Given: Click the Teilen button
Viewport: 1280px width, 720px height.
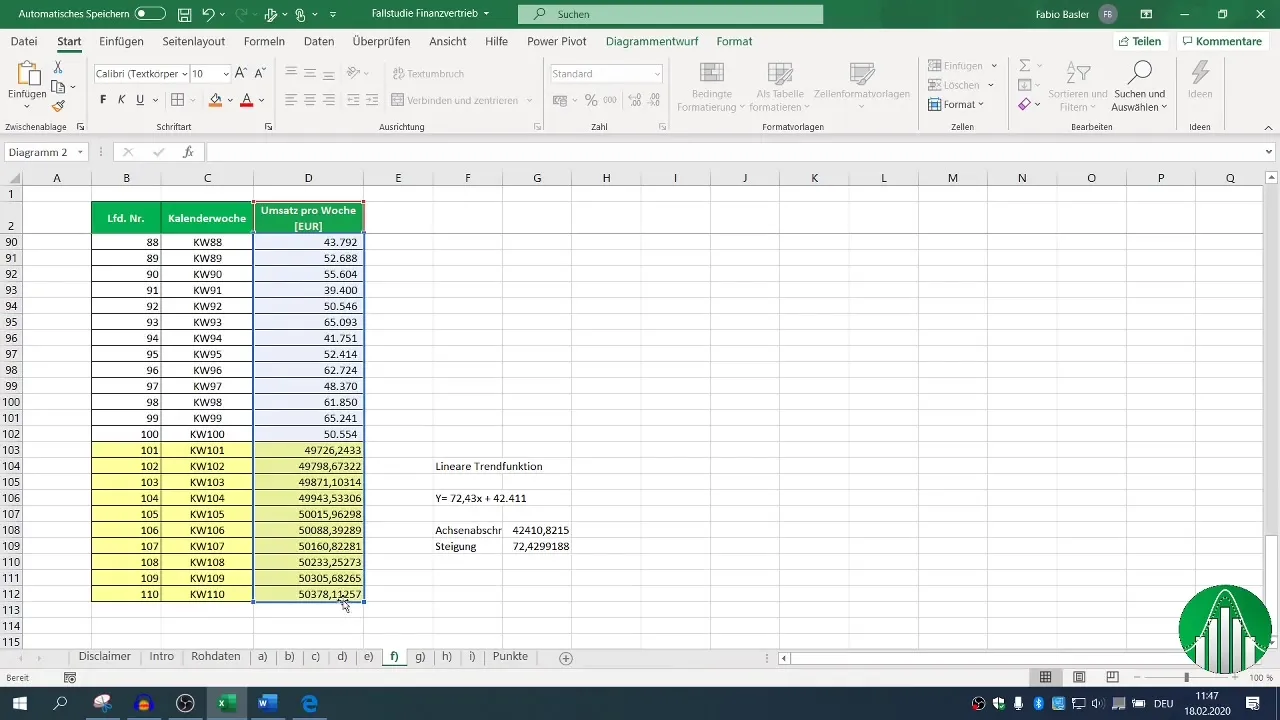Looking at the screenshot, I should (x=1140, y=41).
